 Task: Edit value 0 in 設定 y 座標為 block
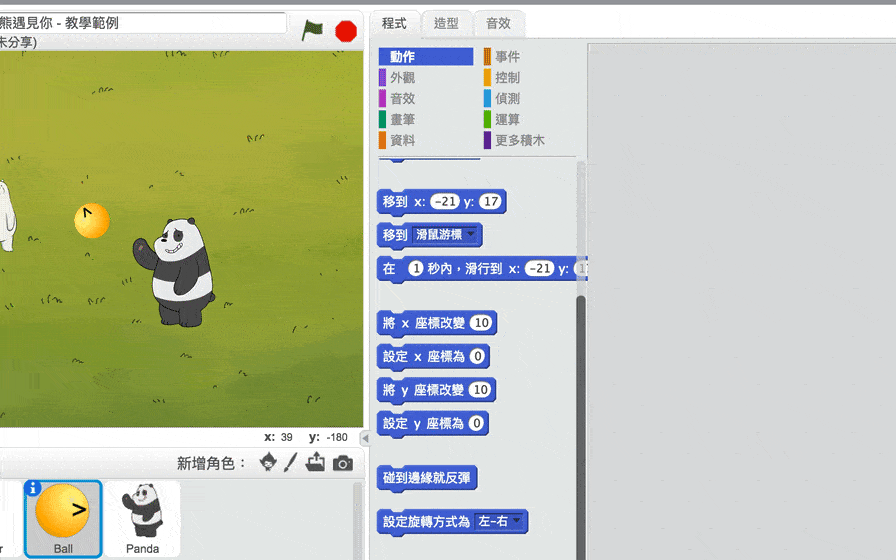(477, 423)
